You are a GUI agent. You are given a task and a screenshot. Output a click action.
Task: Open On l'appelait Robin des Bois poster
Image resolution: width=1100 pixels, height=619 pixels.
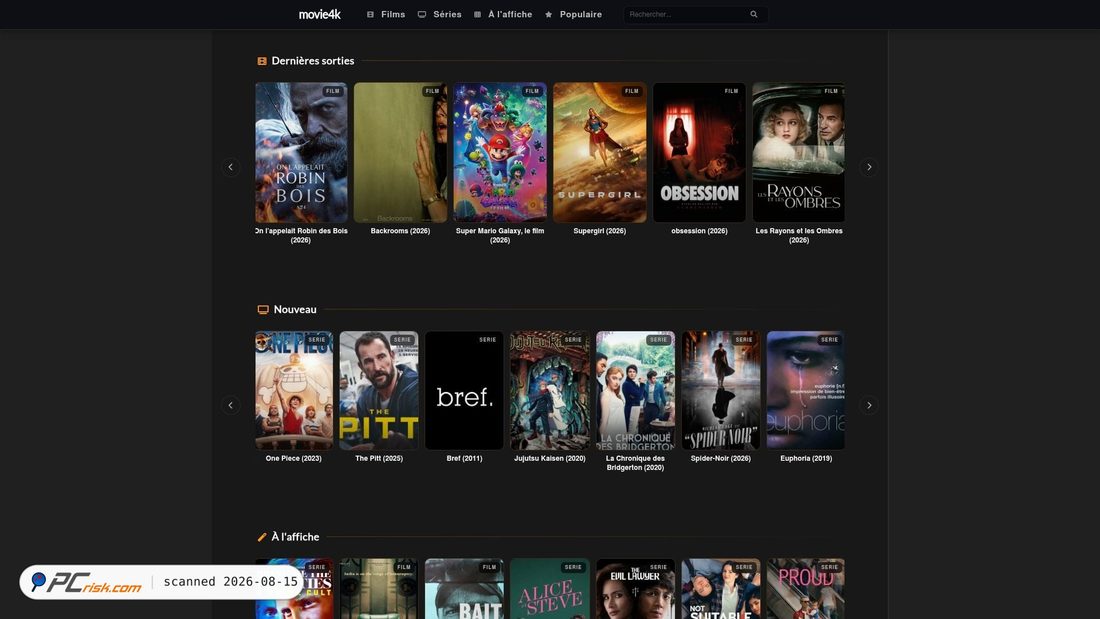[x=302, y=152]
